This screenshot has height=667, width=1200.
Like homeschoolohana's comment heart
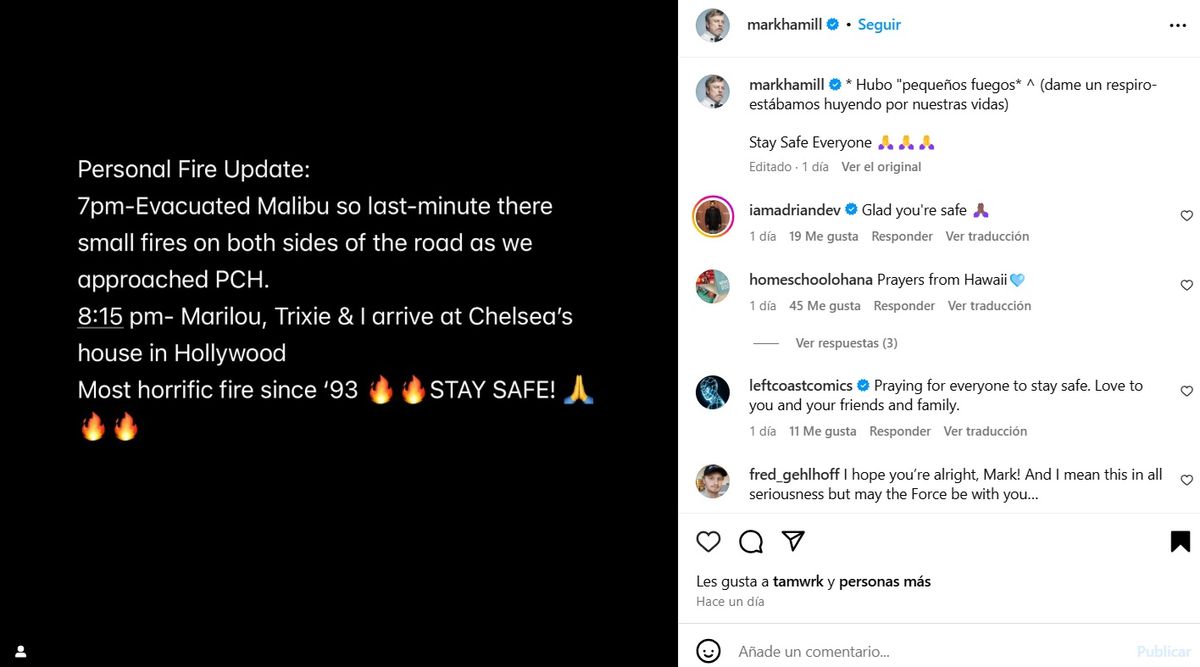[1187, 284]
